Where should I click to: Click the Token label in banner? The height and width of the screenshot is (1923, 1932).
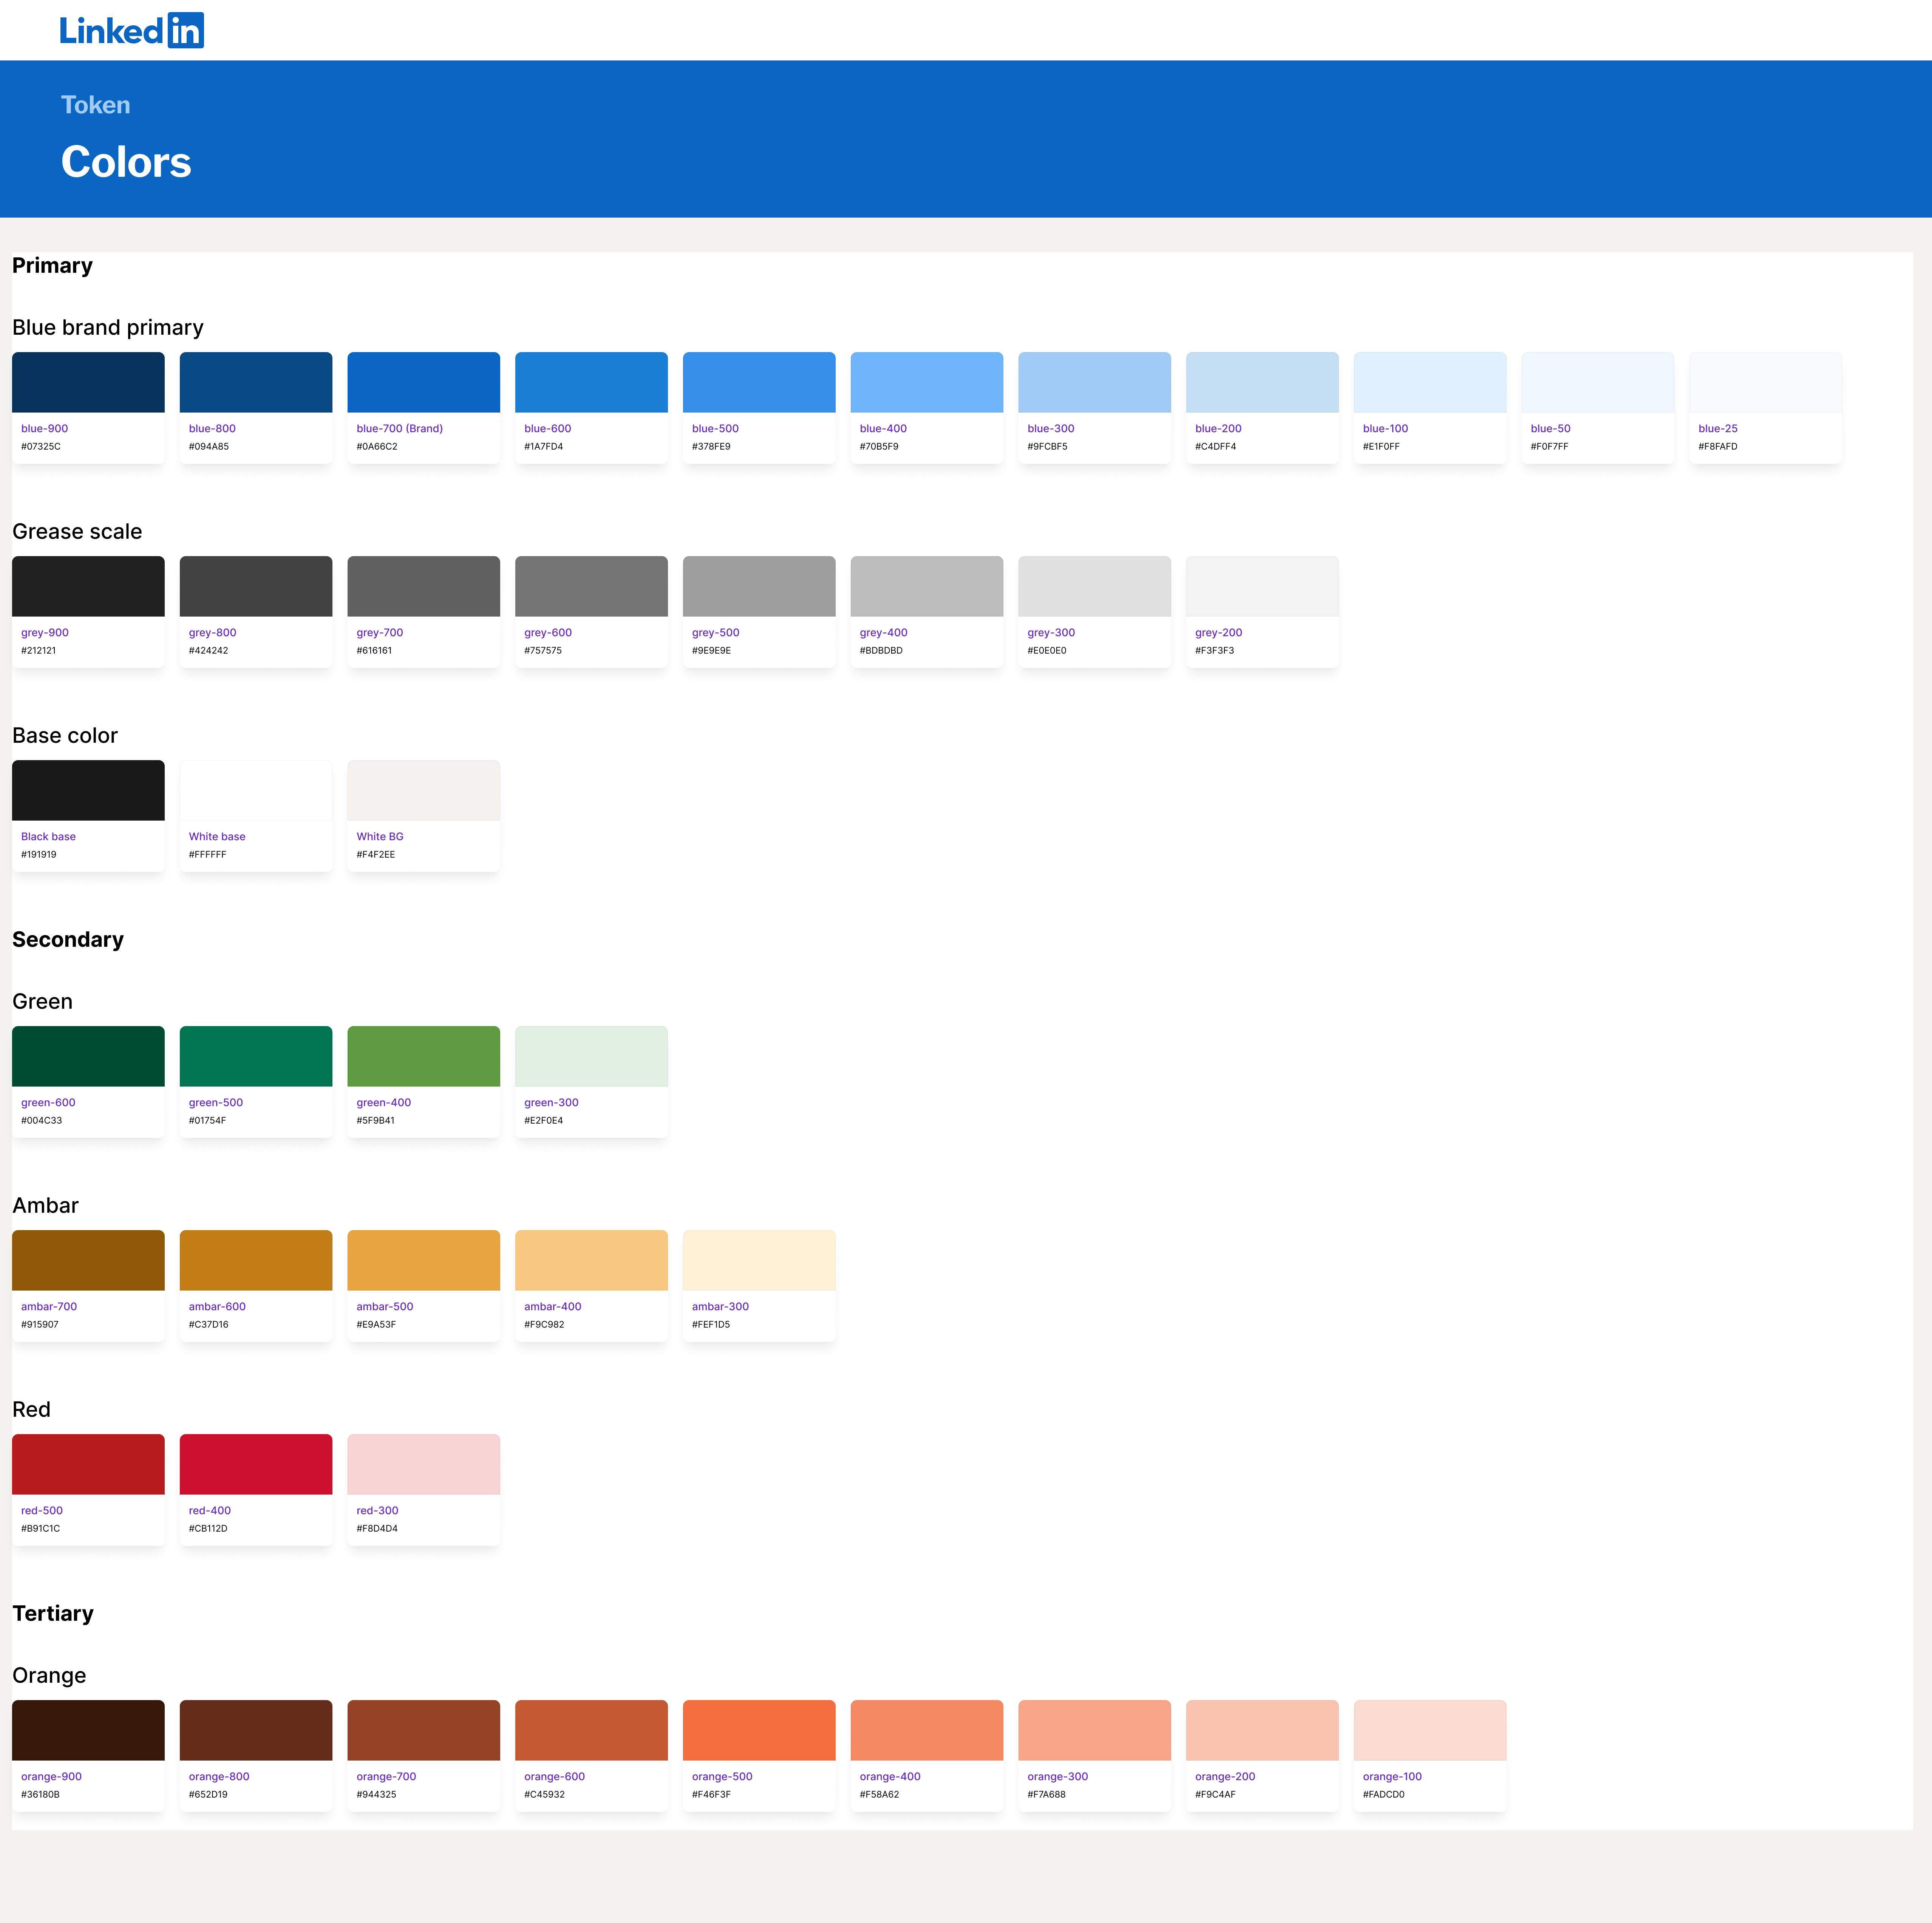click(x=96, y=105)
